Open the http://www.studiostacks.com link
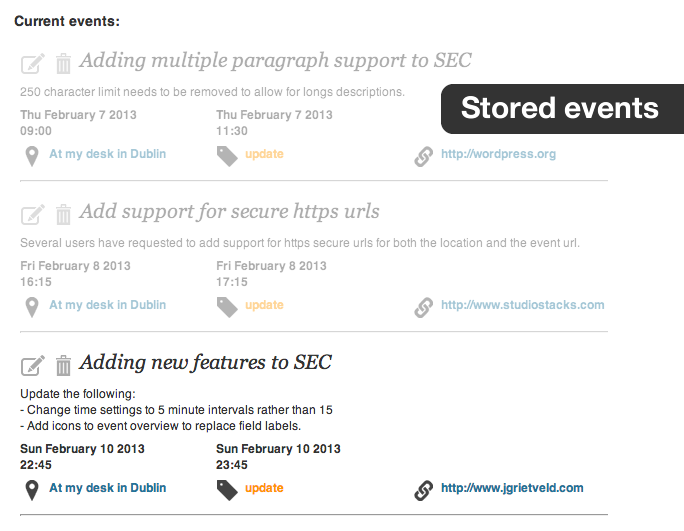The height and width of the screenshot is (531, 684). (523, 305)
